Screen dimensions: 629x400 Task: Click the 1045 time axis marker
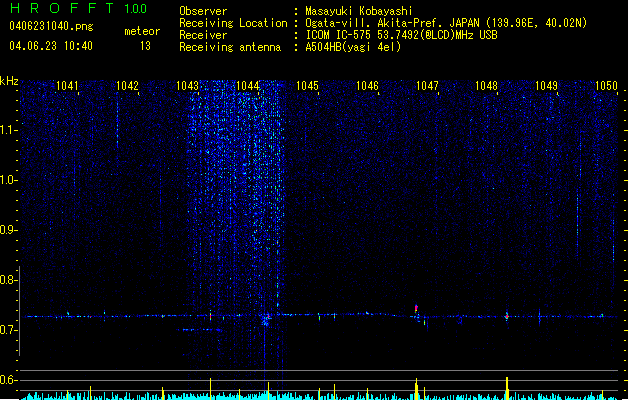(307, 86)
